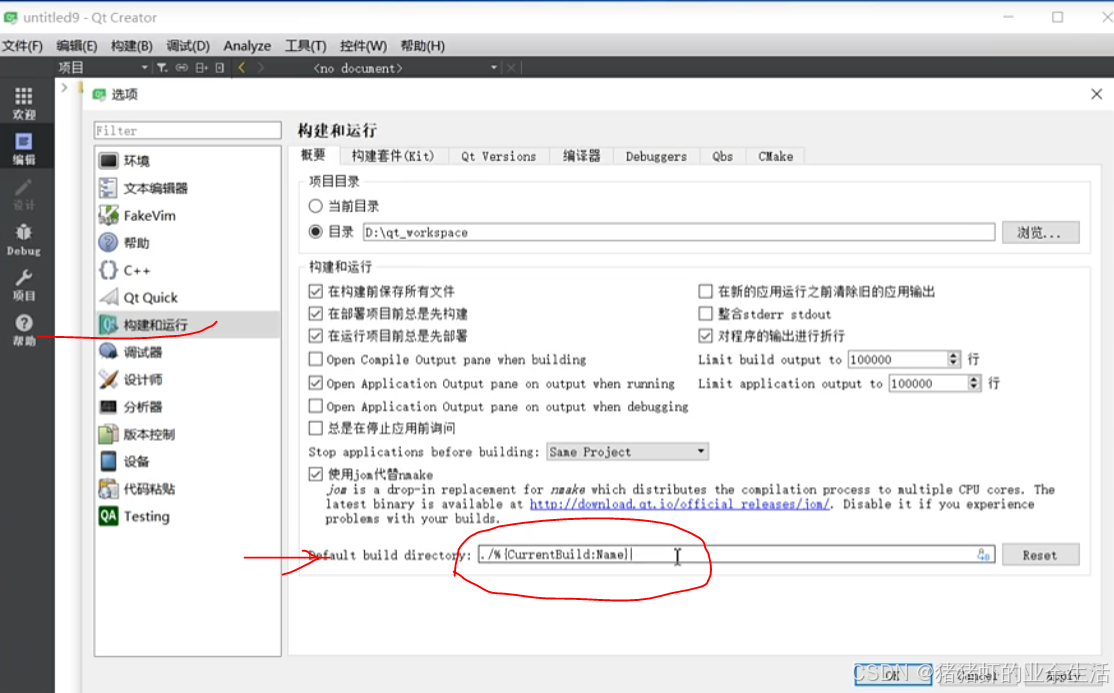
Task: Select FakeVim category
Action: [188, 215]
